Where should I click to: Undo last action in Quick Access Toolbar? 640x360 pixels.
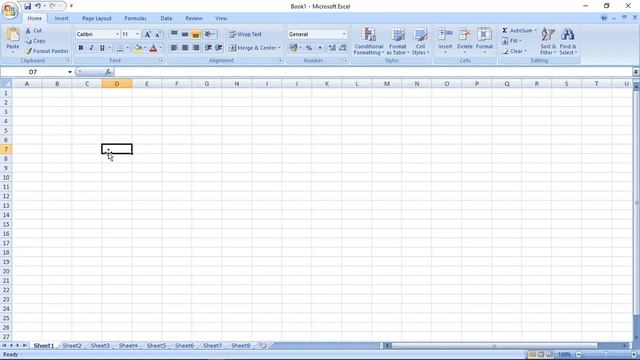tap(38, 6)
